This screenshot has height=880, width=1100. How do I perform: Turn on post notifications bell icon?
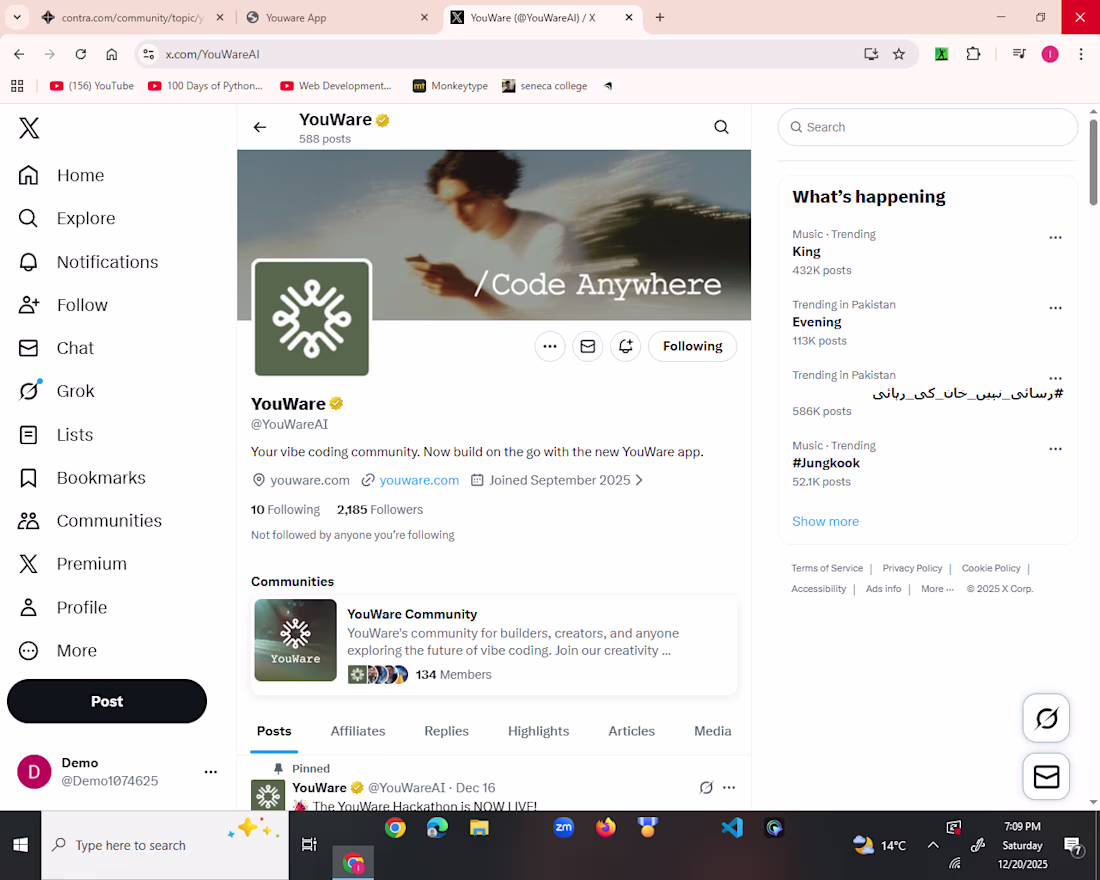point(626,346)
